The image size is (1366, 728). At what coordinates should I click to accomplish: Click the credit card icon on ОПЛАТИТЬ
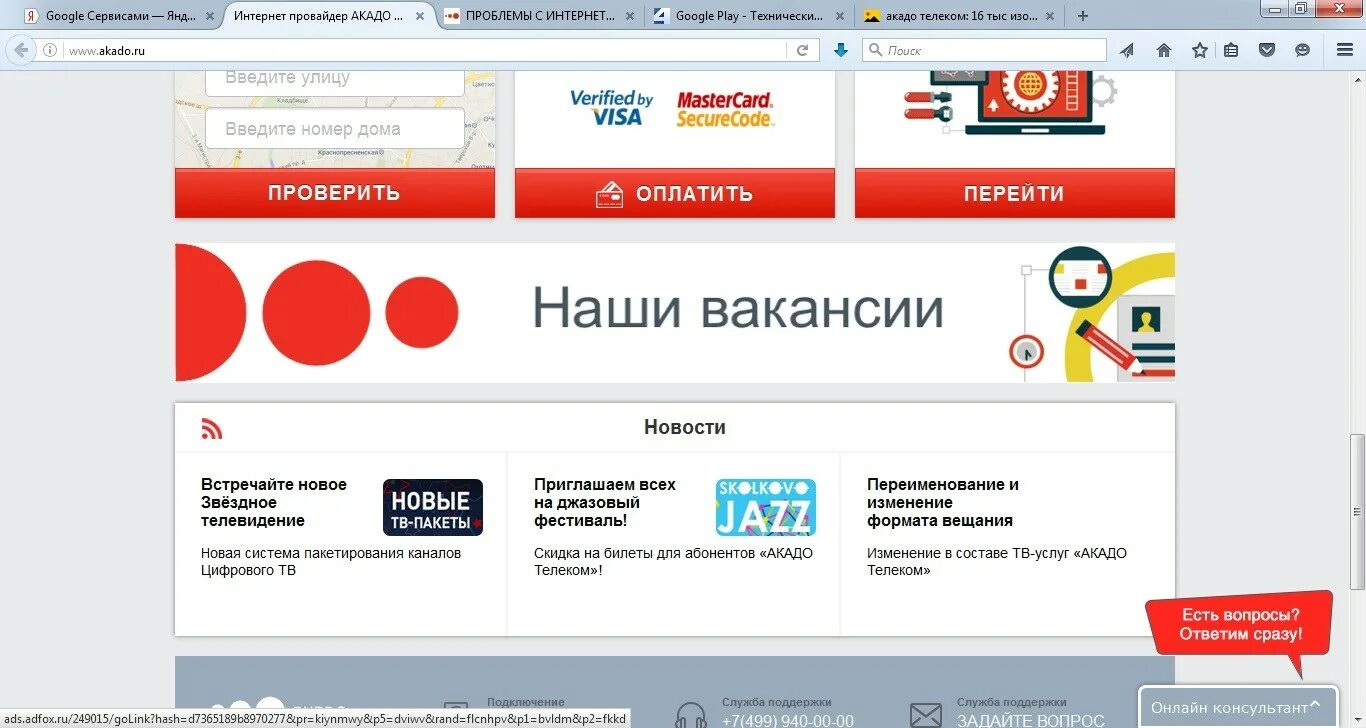(610, 194)
